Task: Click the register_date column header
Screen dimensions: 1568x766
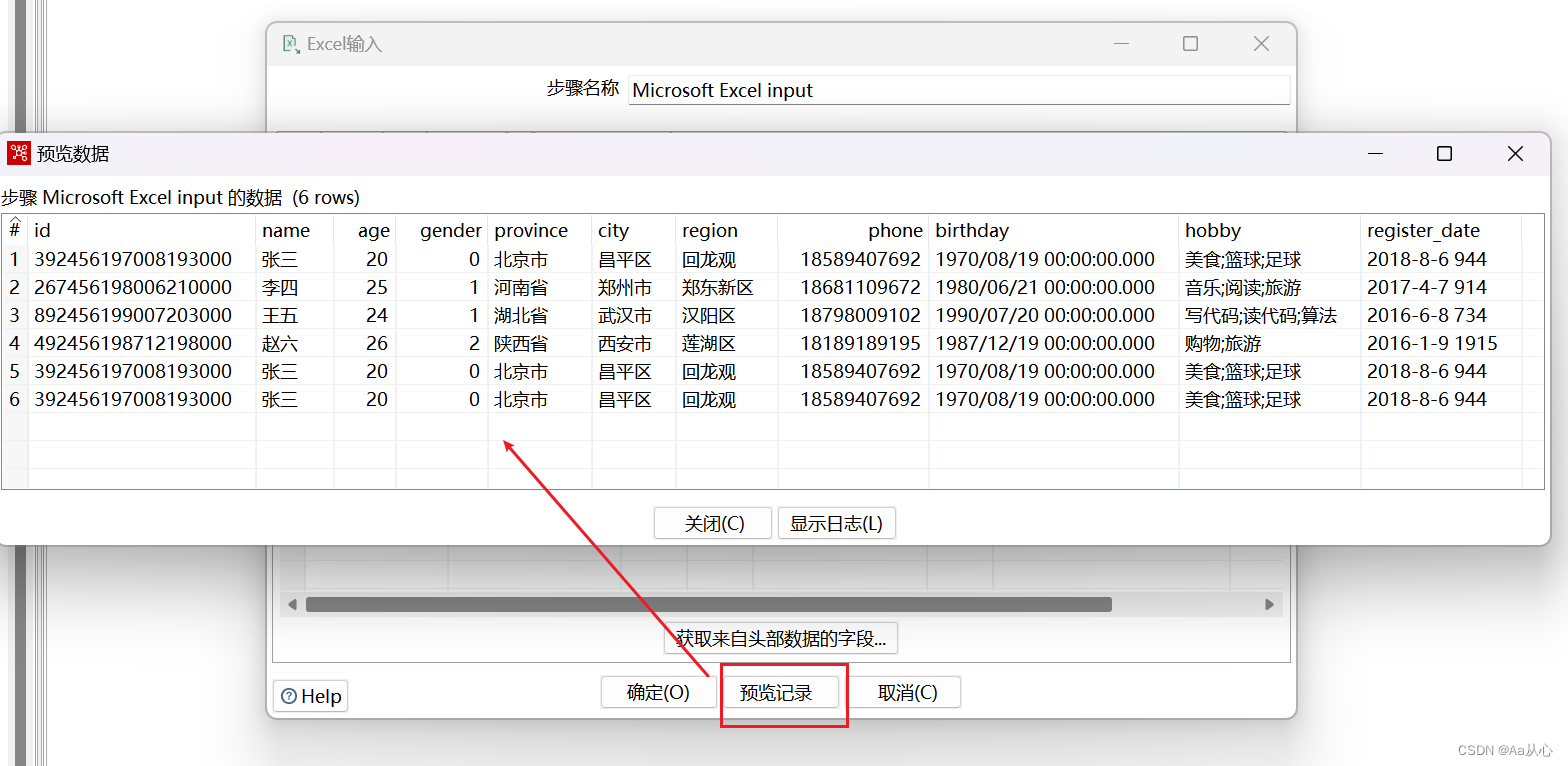Action: click(1441, 230)
